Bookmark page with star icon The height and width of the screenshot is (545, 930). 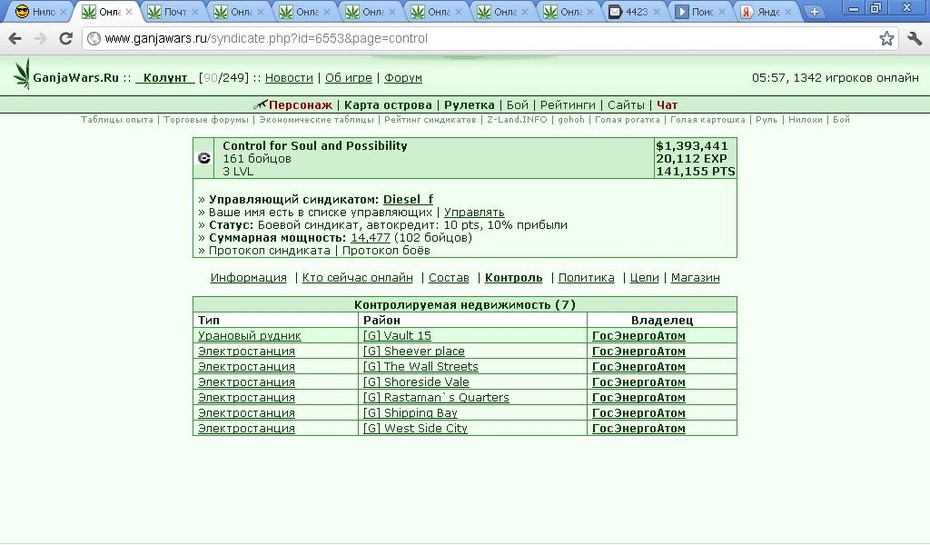tap(887, 39)
